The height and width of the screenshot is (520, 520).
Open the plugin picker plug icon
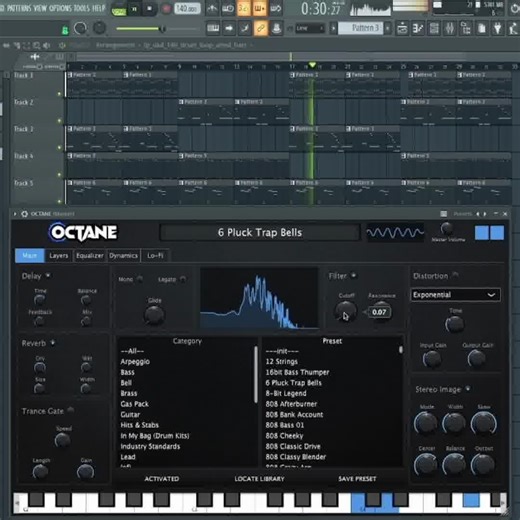click(x=497, y=29)
